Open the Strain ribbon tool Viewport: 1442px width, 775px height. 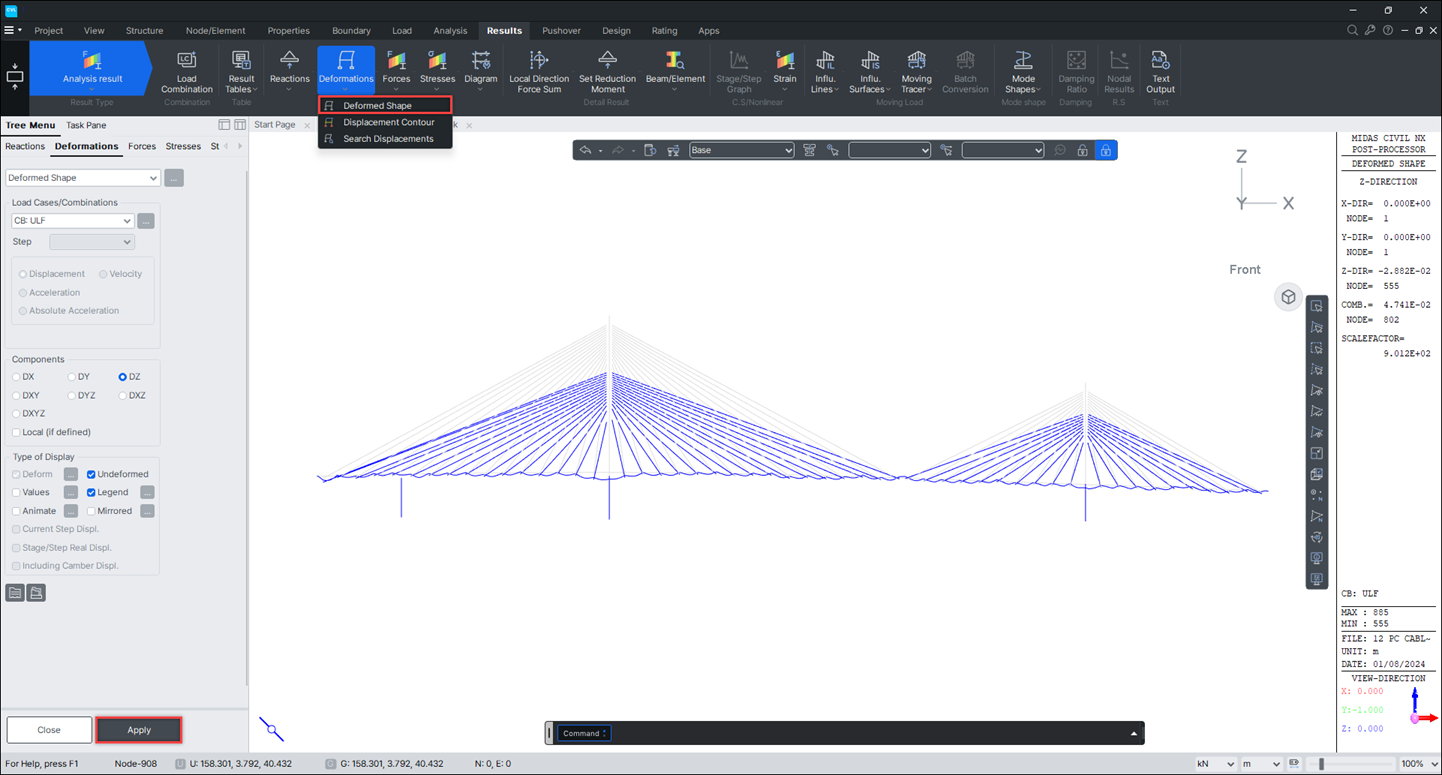tap(785, 71)
